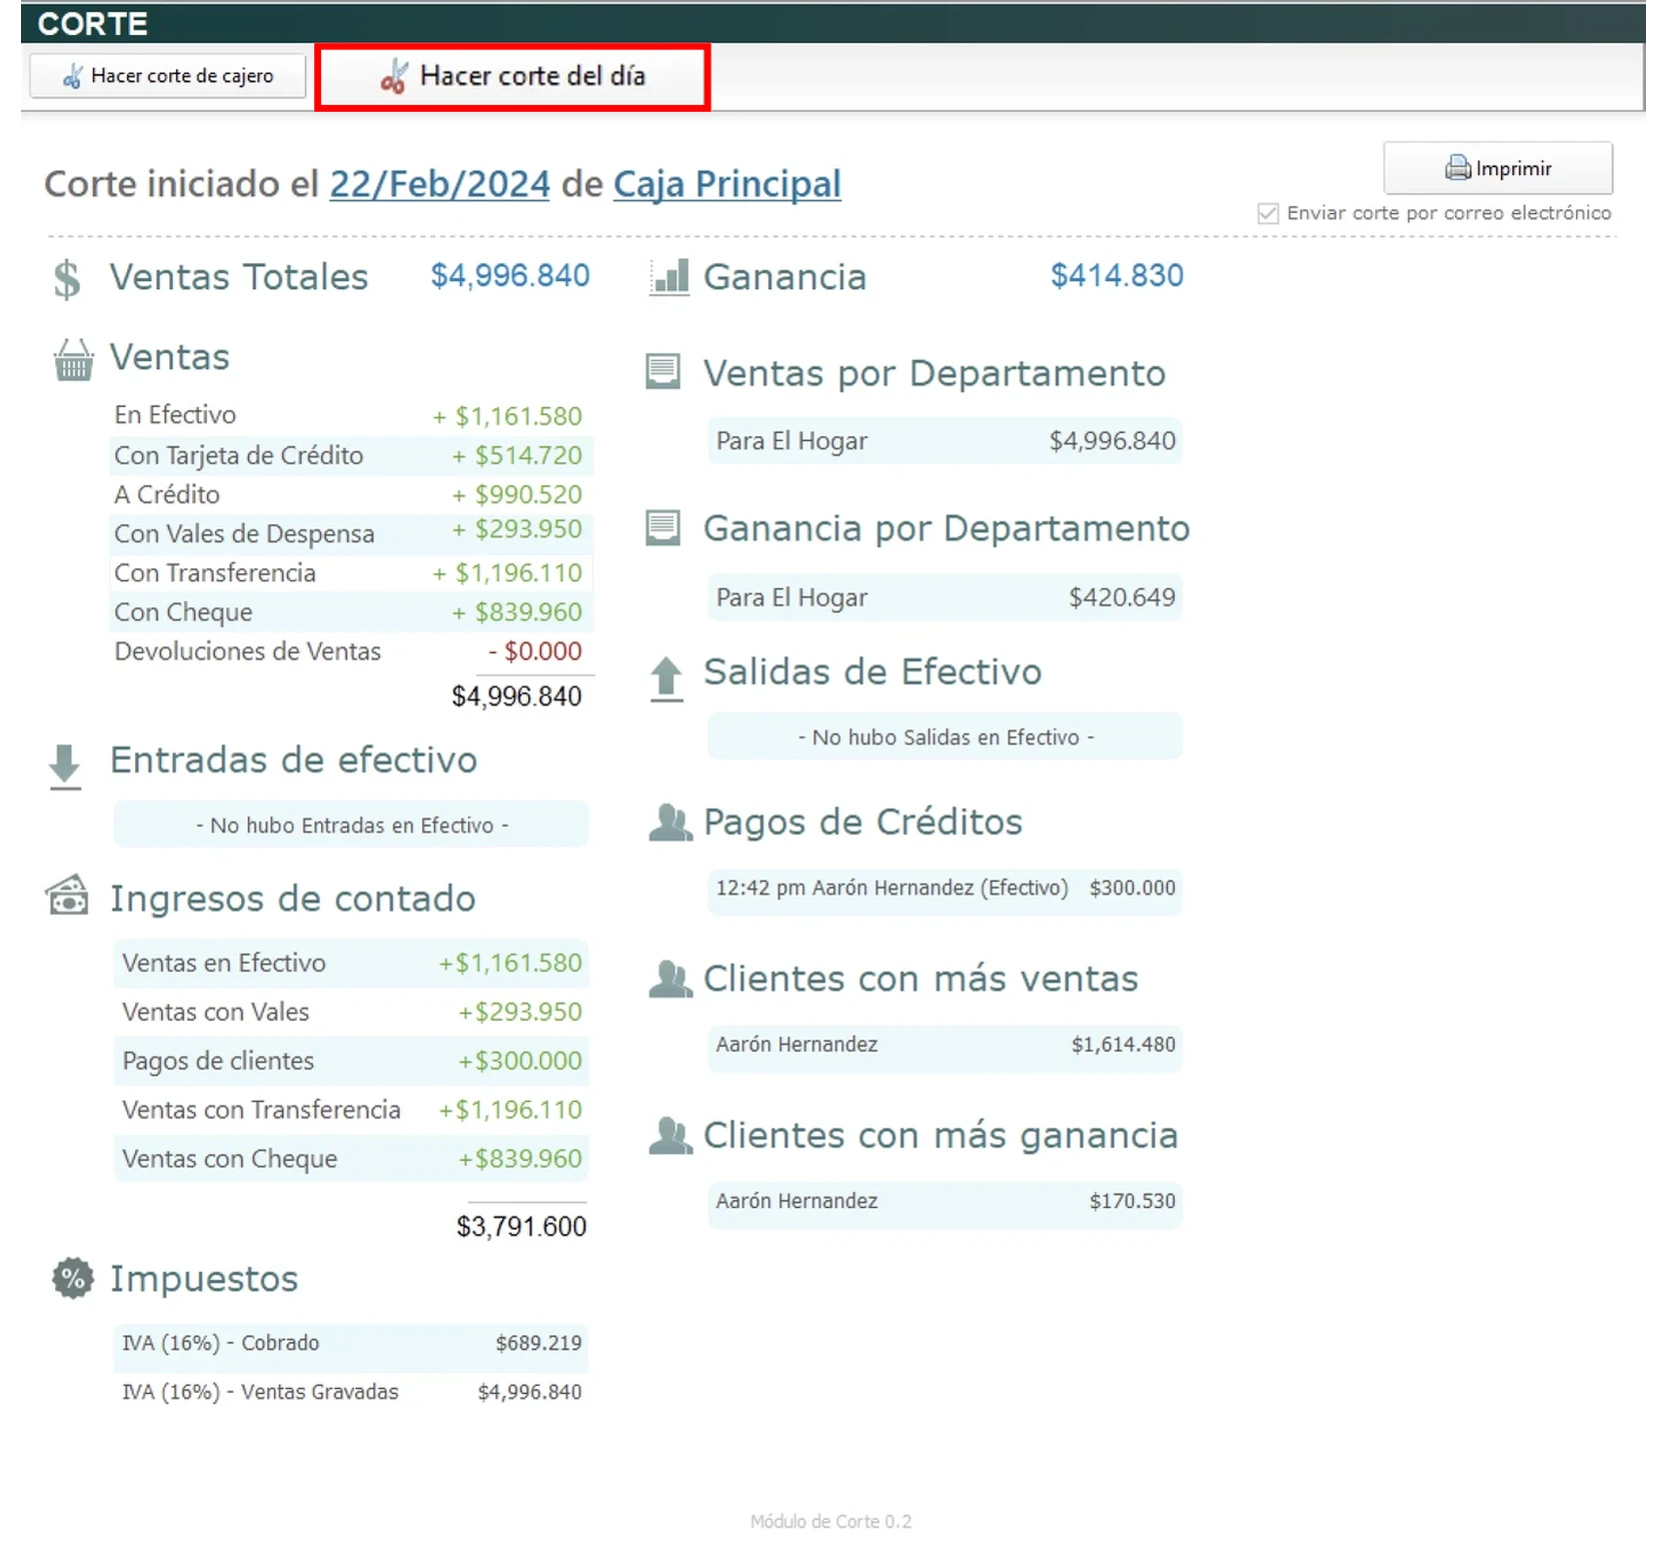Open the Caja Principal link
This screenshot has height=1541, width=1667.
726,184
